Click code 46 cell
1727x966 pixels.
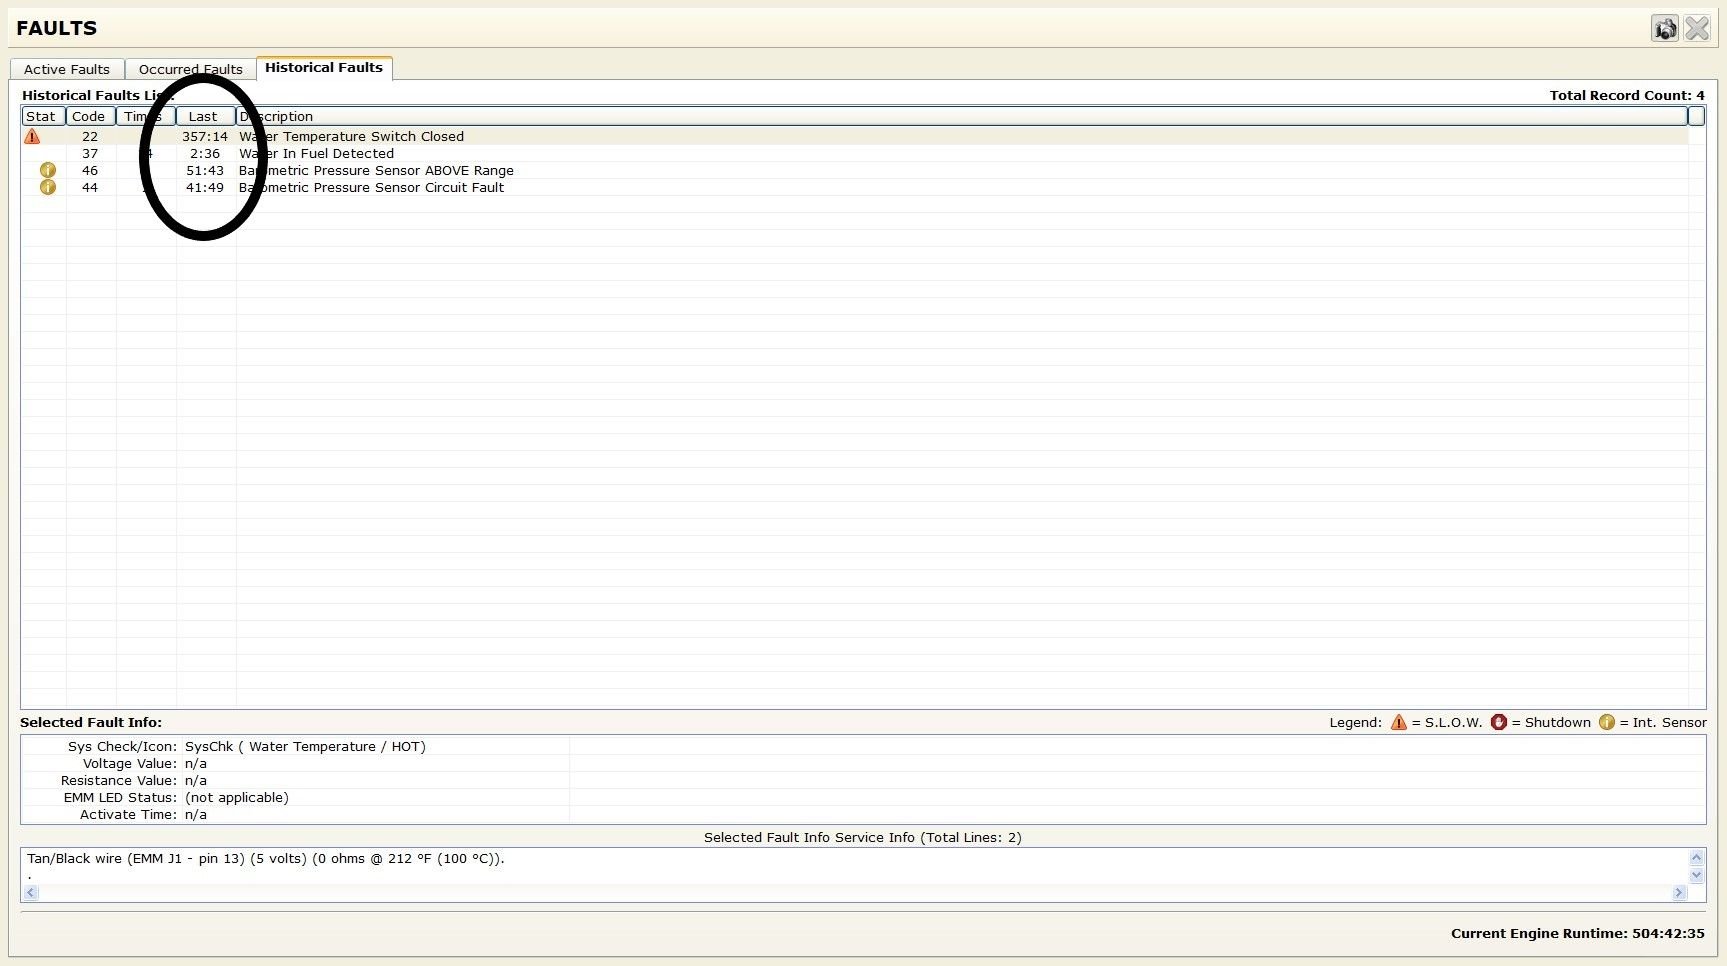pyautogui.click(x=90, y=170)
